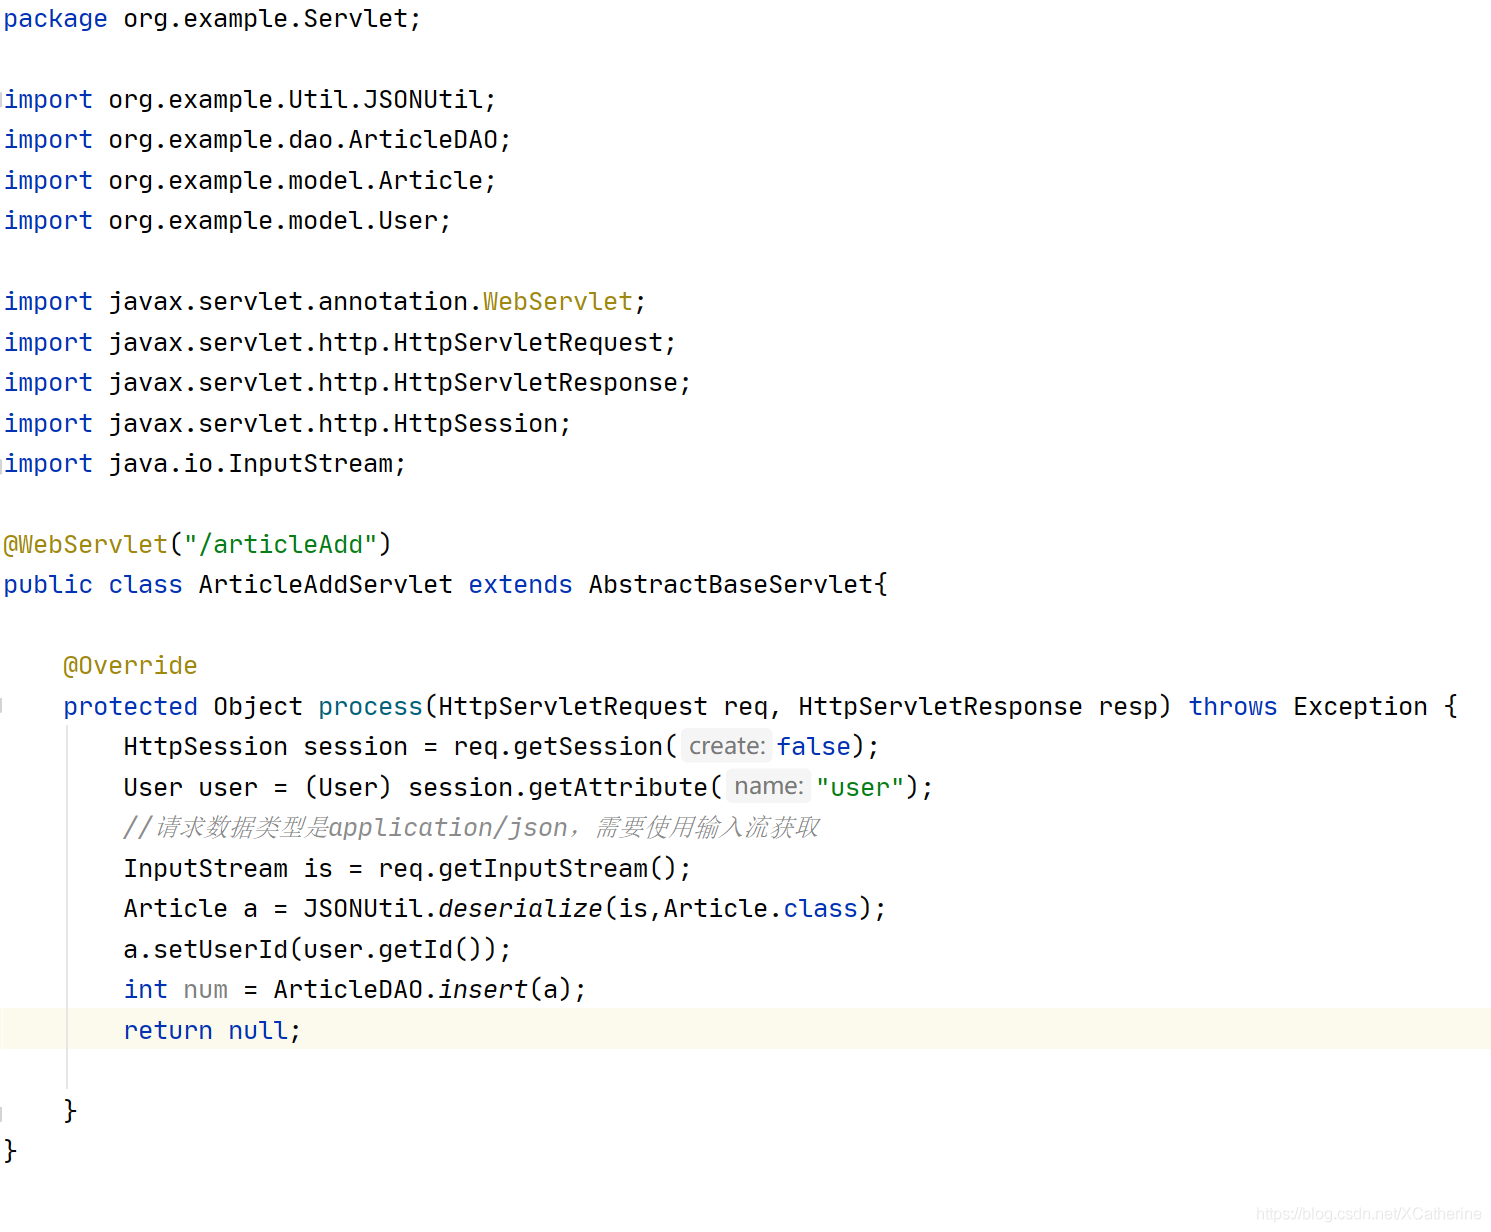Click the setUserId method call

pyautogui.click(x=220, y=949)
